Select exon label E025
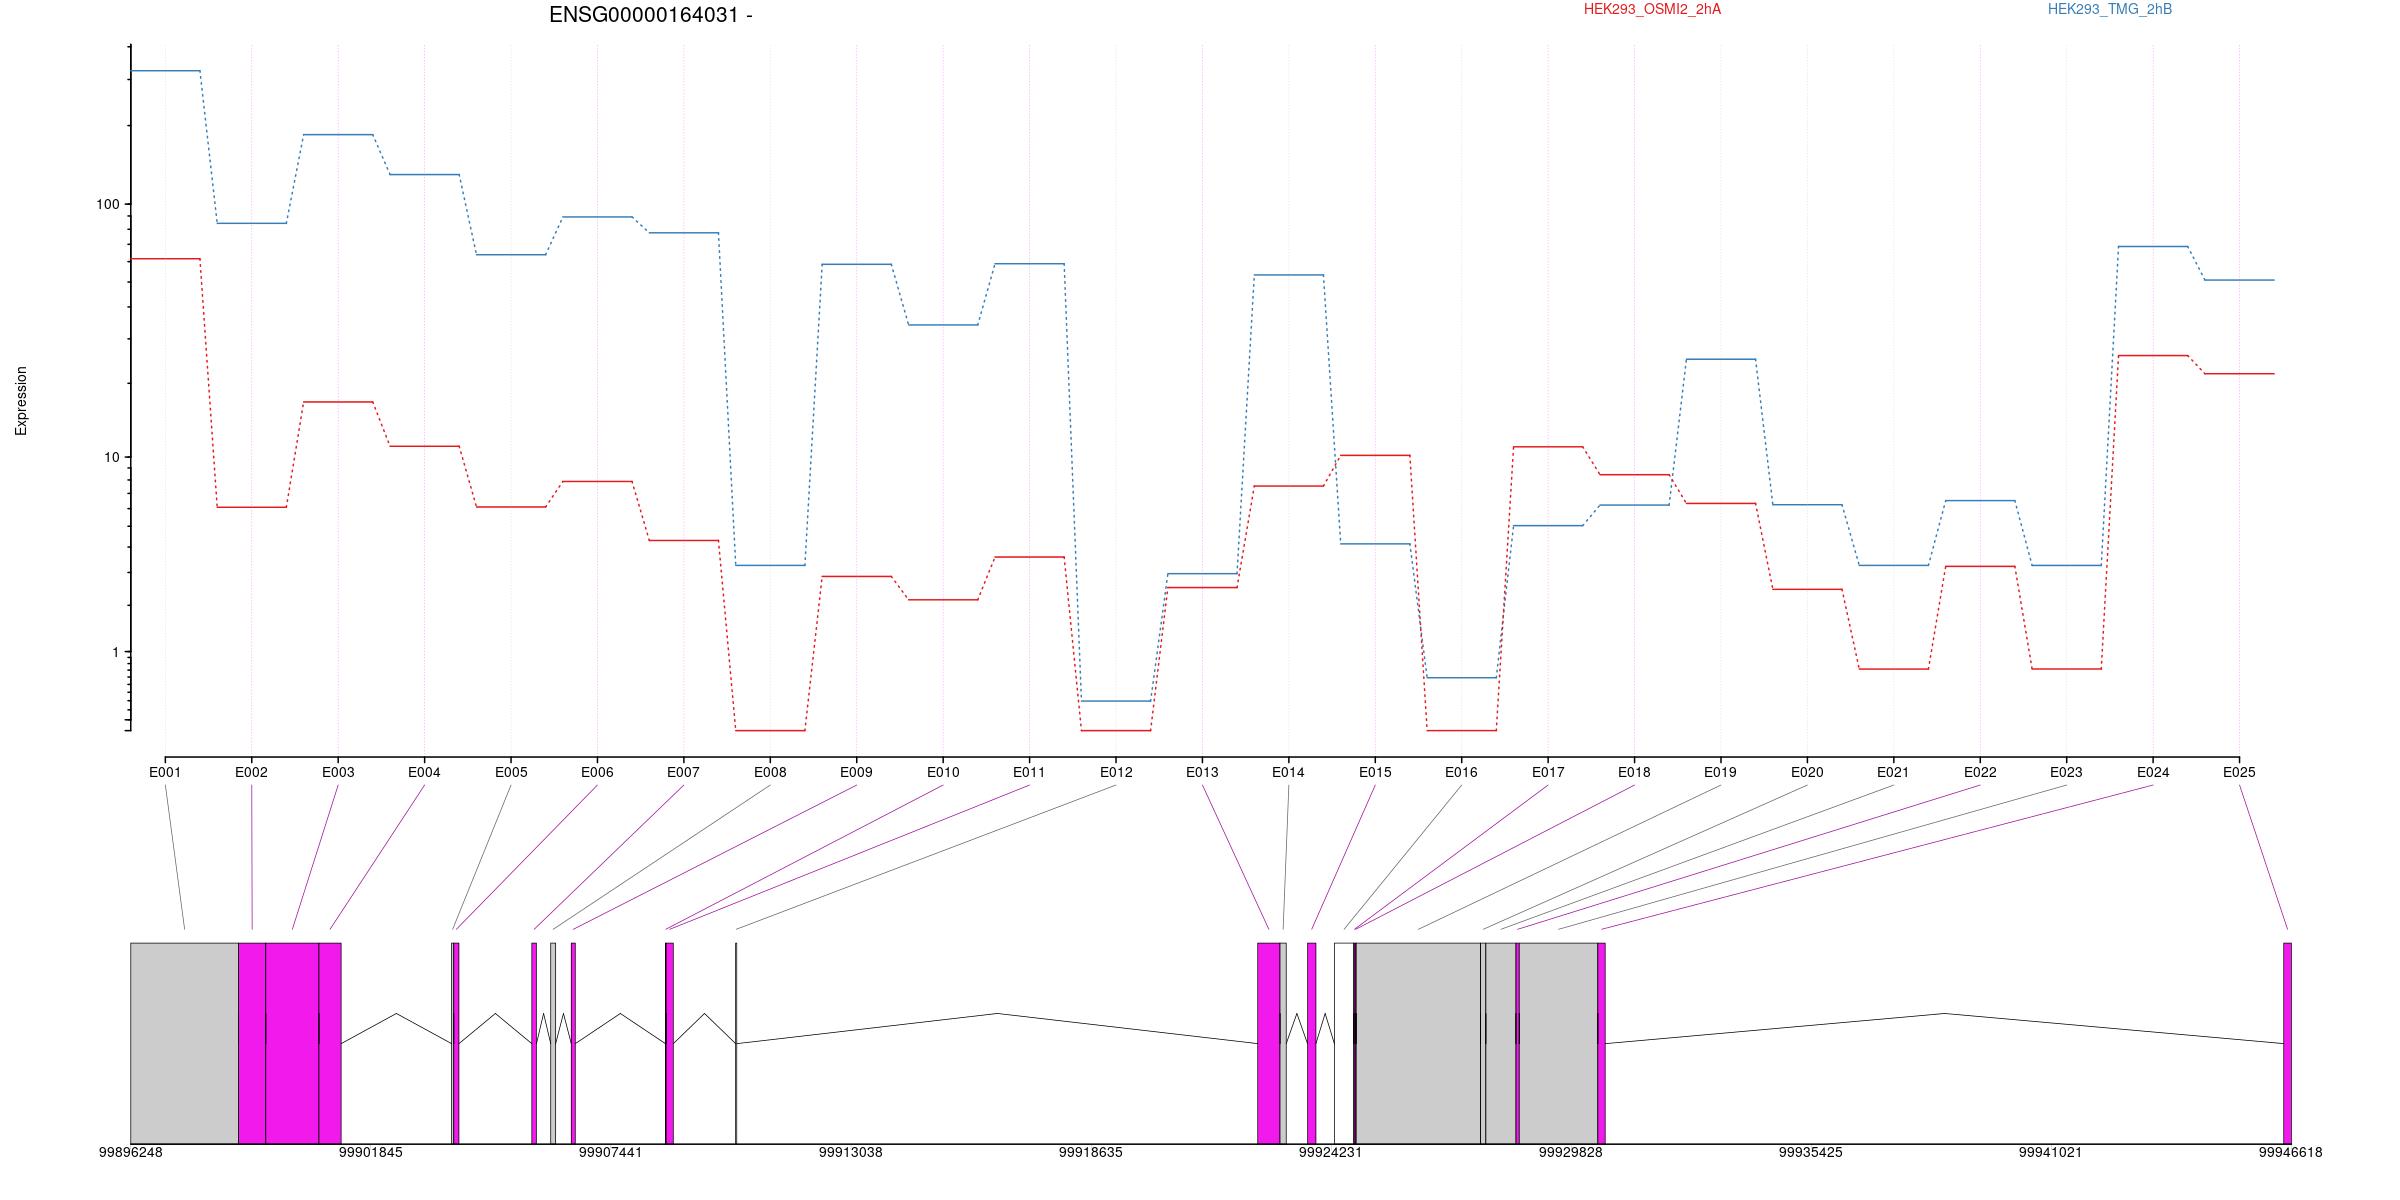Image resolution: width=2400 pixels, height=1200 pixels. pos(2239,772)
